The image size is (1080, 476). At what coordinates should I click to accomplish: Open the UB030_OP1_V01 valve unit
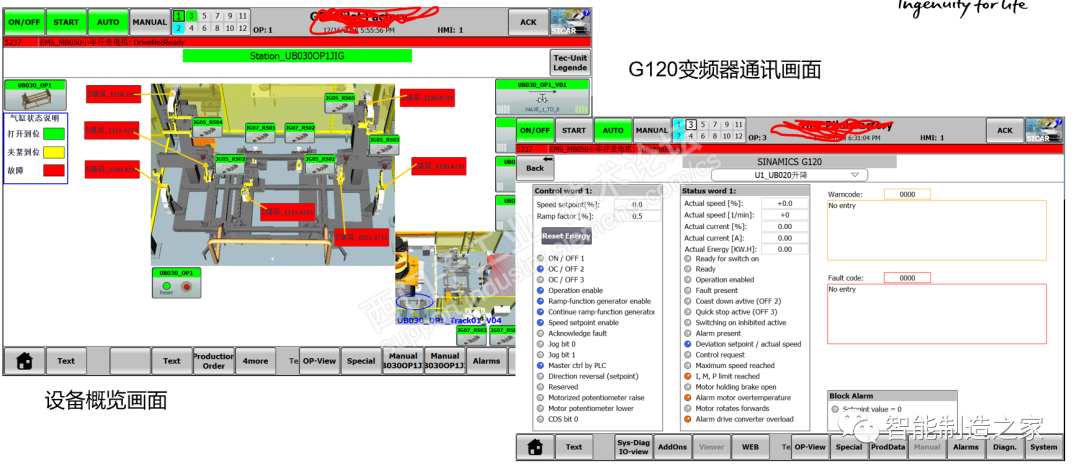pos(542,97)
